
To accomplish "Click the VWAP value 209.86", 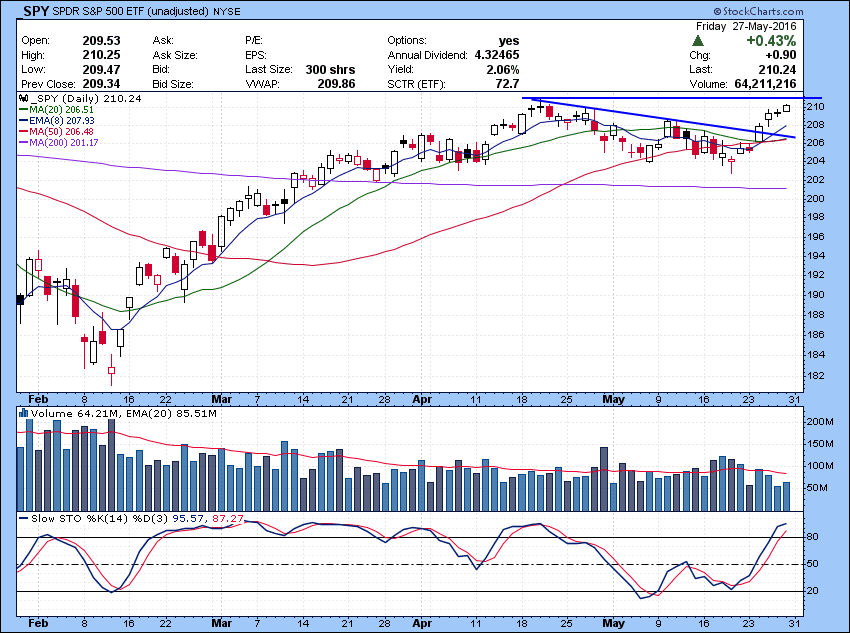I will [x=336, y=84].
